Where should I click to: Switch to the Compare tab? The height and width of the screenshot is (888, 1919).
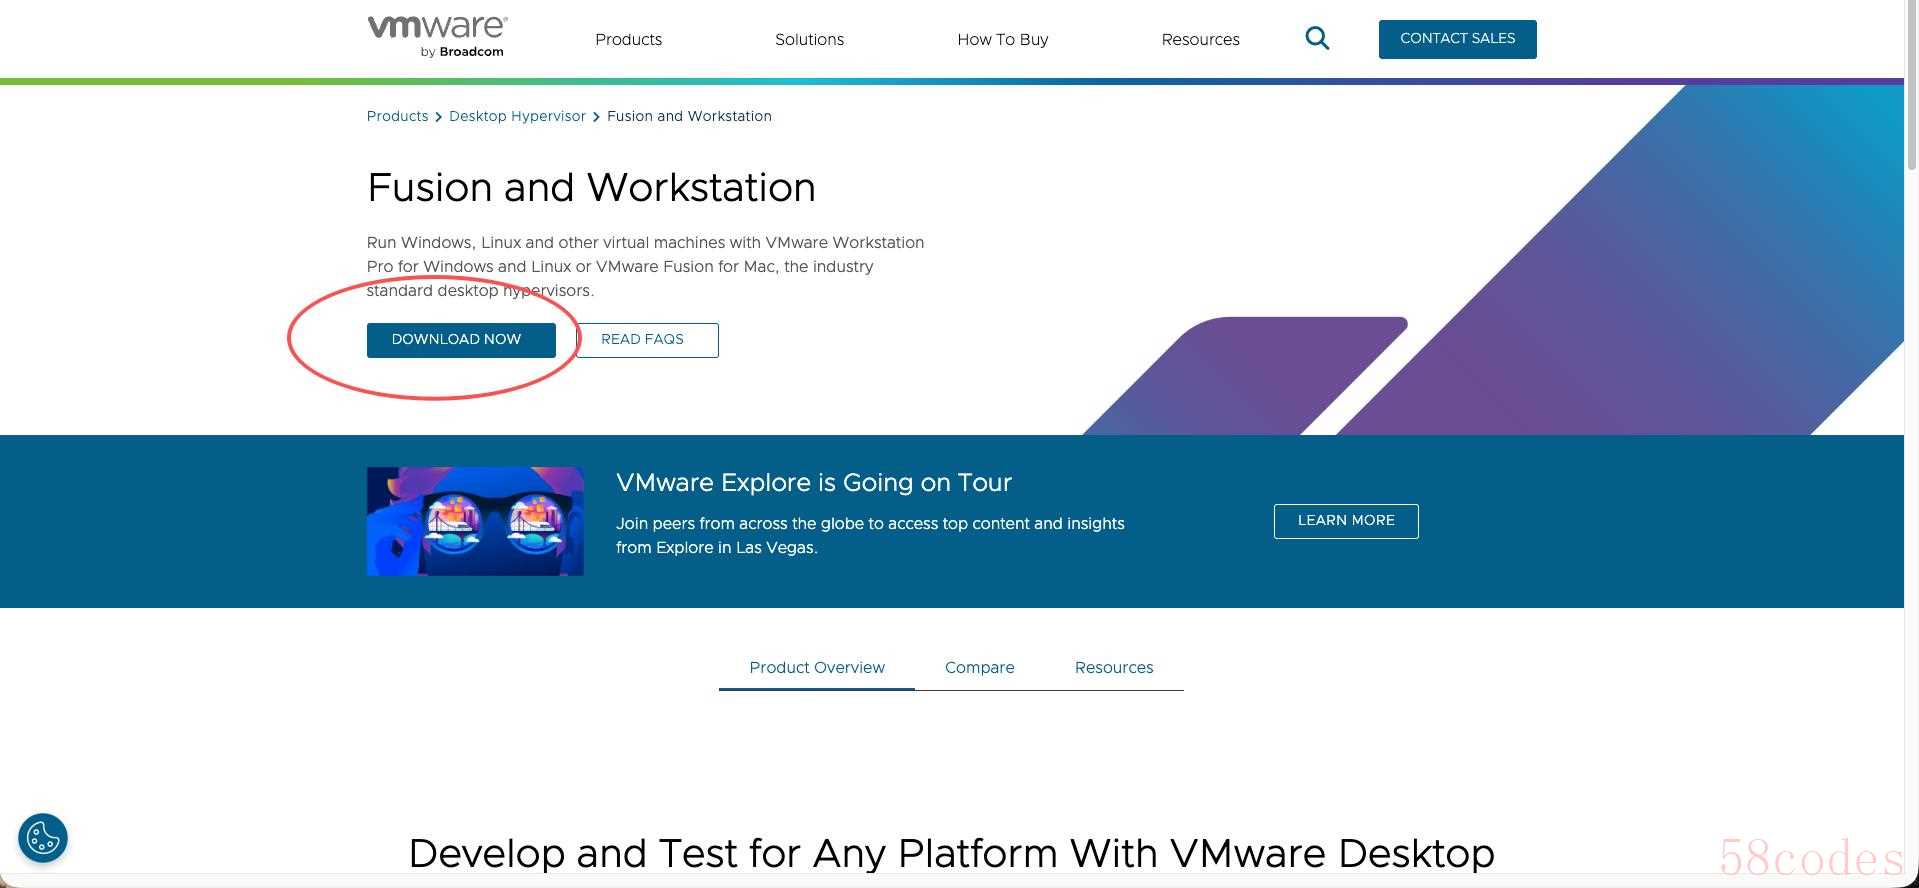coord(979,668)
